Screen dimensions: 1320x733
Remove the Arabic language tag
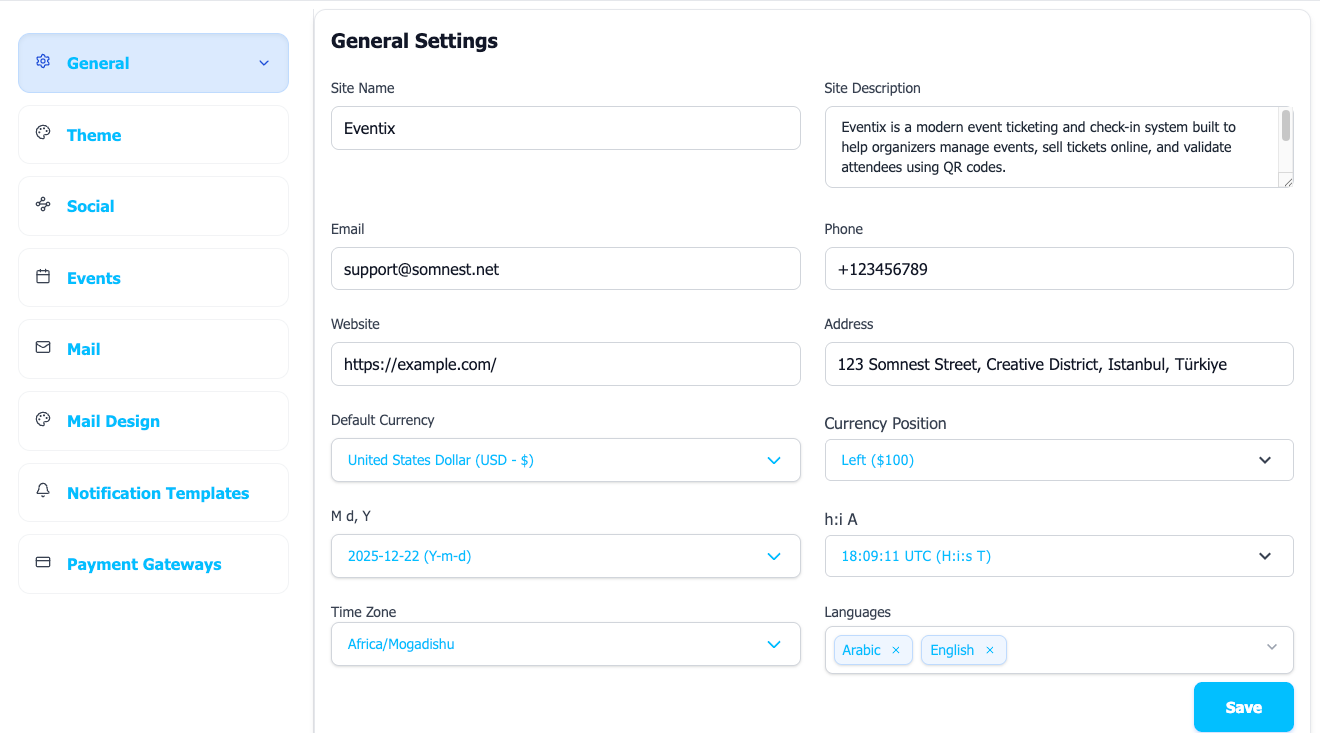pos(897,650)
